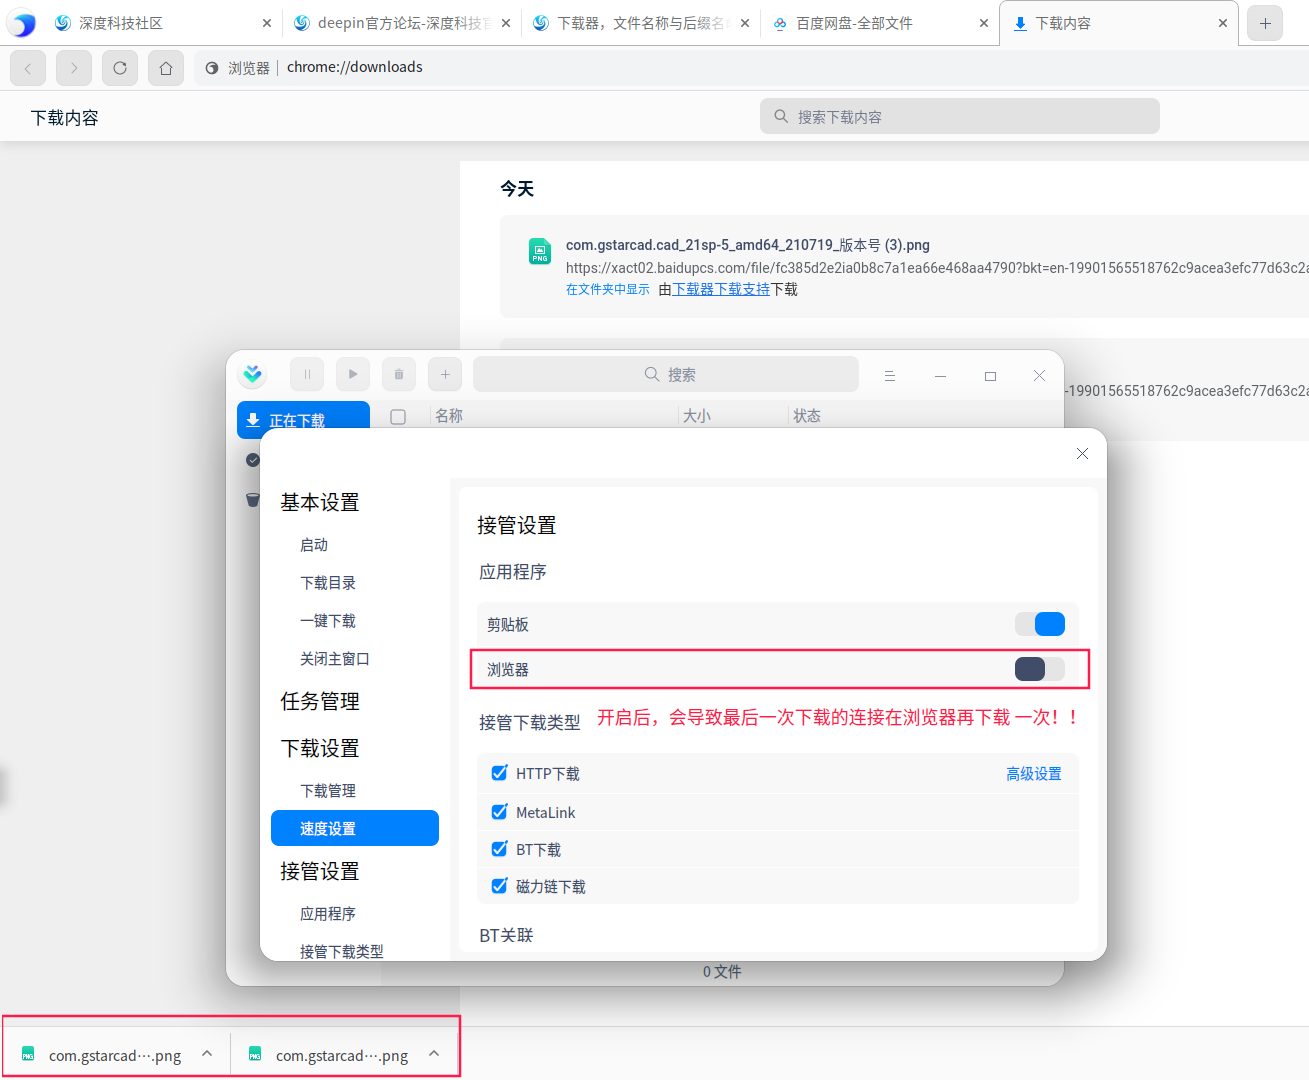Open a new browser tab with plus
Viewport: 1309px width, 1080px height.
(x=1265, y=23)
